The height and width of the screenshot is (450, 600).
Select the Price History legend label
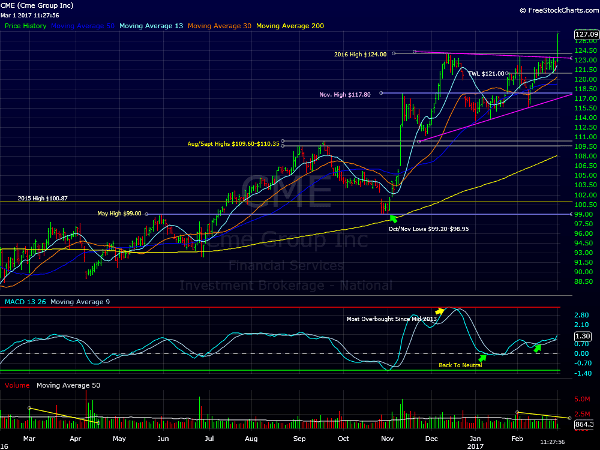[25, 26]
